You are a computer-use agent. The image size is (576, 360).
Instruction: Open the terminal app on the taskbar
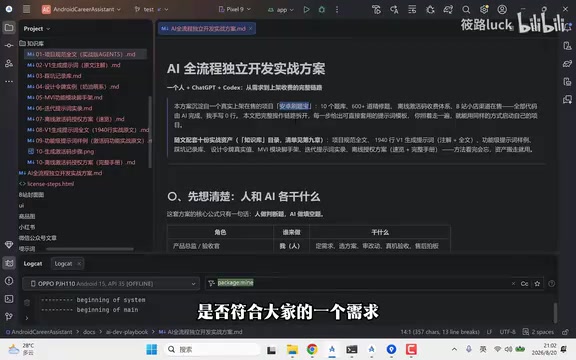point(352,349)
